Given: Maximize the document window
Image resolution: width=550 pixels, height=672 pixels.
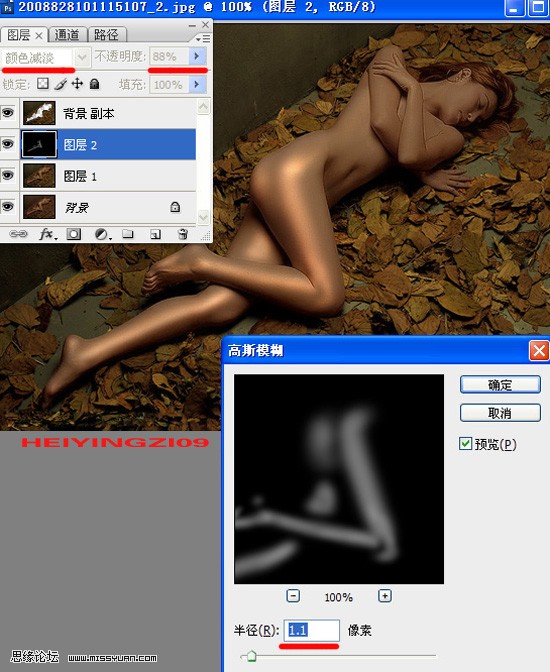Looking at the screenshot, I should coord(538,7).
